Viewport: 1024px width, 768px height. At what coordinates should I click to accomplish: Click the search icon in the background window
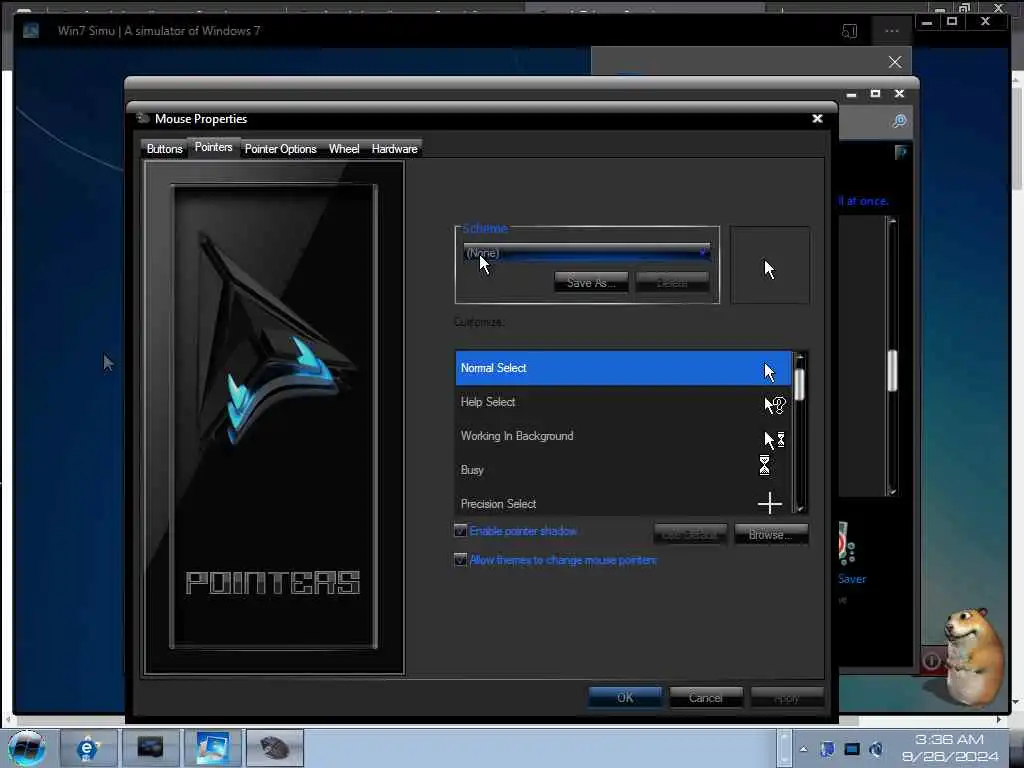[x=899, y=121]
